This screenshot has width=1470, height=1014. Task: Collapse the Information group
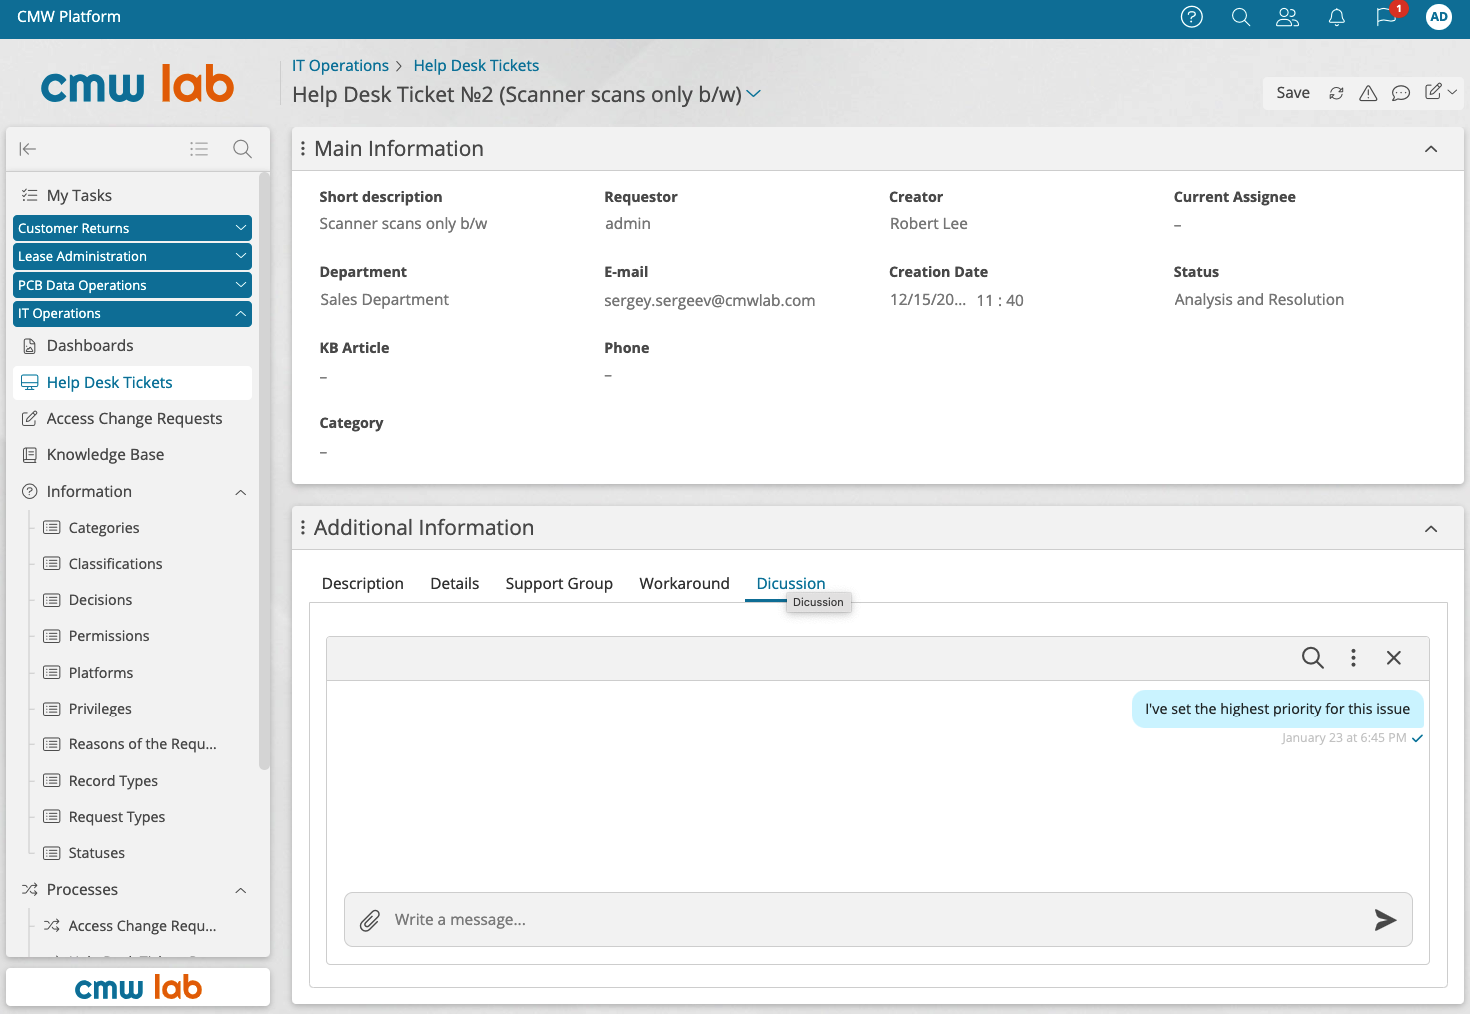[x=241, y=493]
